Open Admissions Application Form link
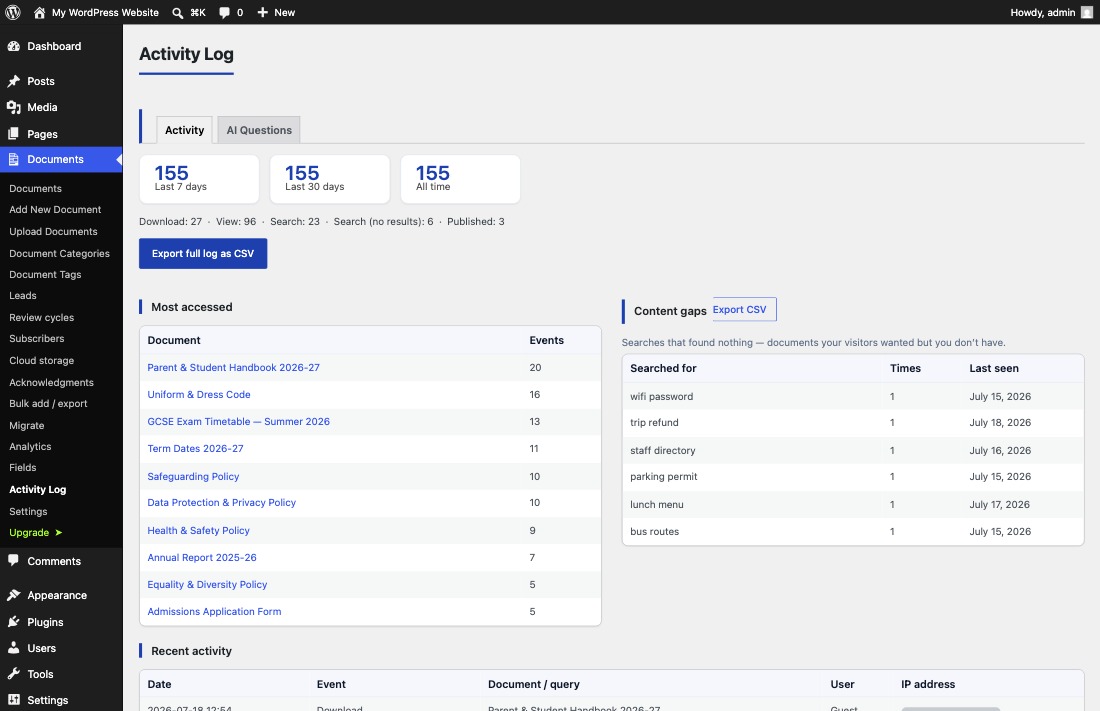The width and height of the screenshot is (1100, 711). pyautogui.click(x=214, y=611)
